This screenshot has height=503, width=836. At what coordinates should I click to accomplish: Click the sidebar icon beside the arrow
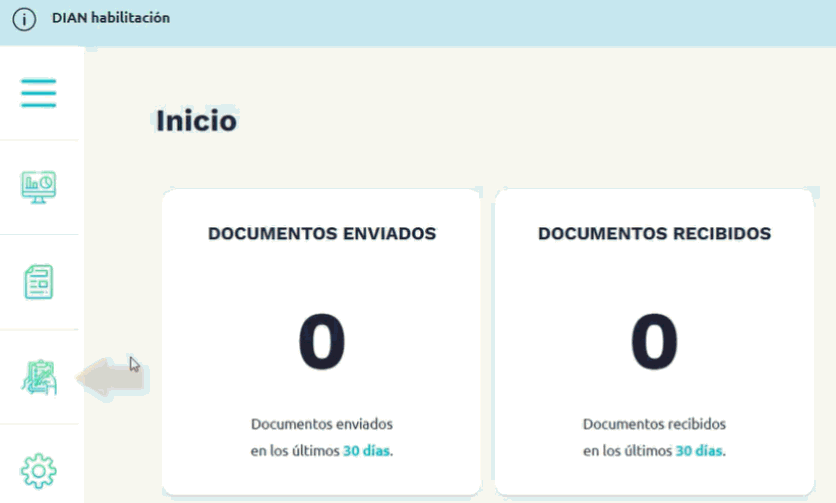pos(39,377)
